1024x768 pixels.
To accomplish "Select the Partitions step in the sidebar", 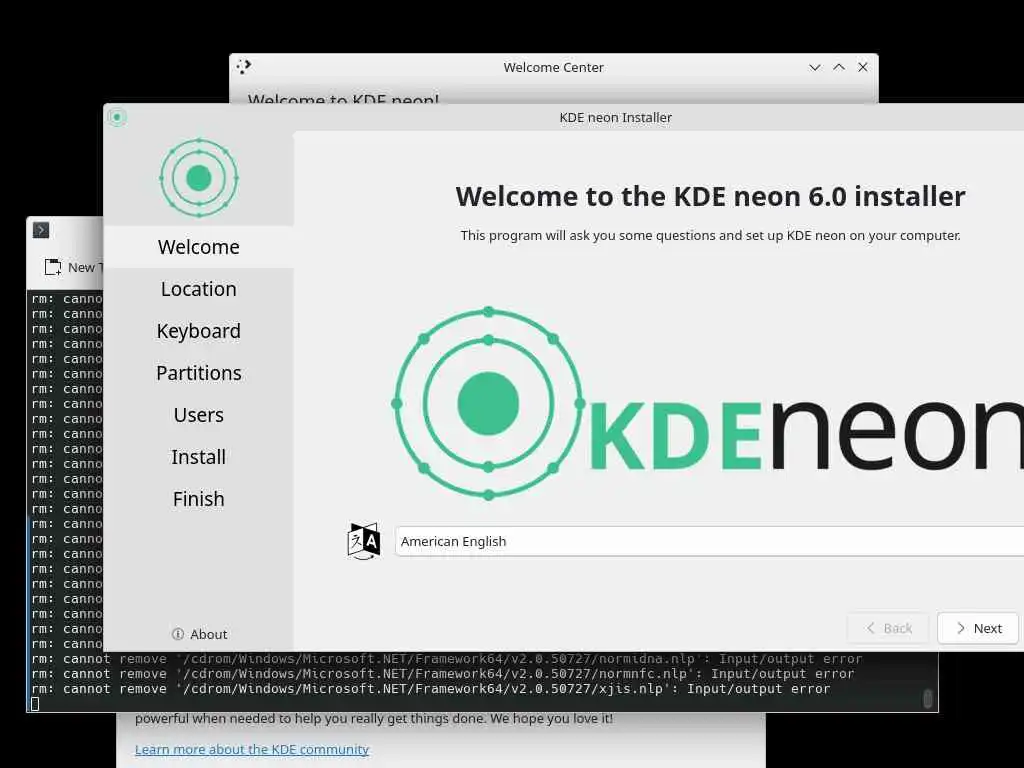I will click(x=199, y=373).
